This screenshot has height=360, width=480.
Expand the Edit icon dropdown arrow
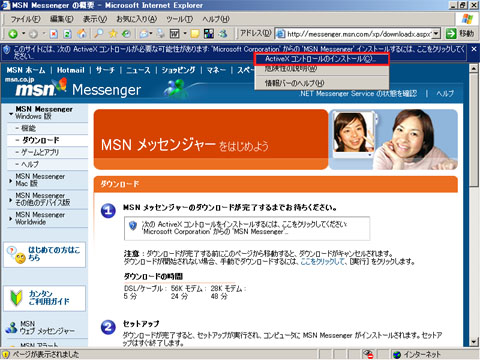(x=185, y=34)
